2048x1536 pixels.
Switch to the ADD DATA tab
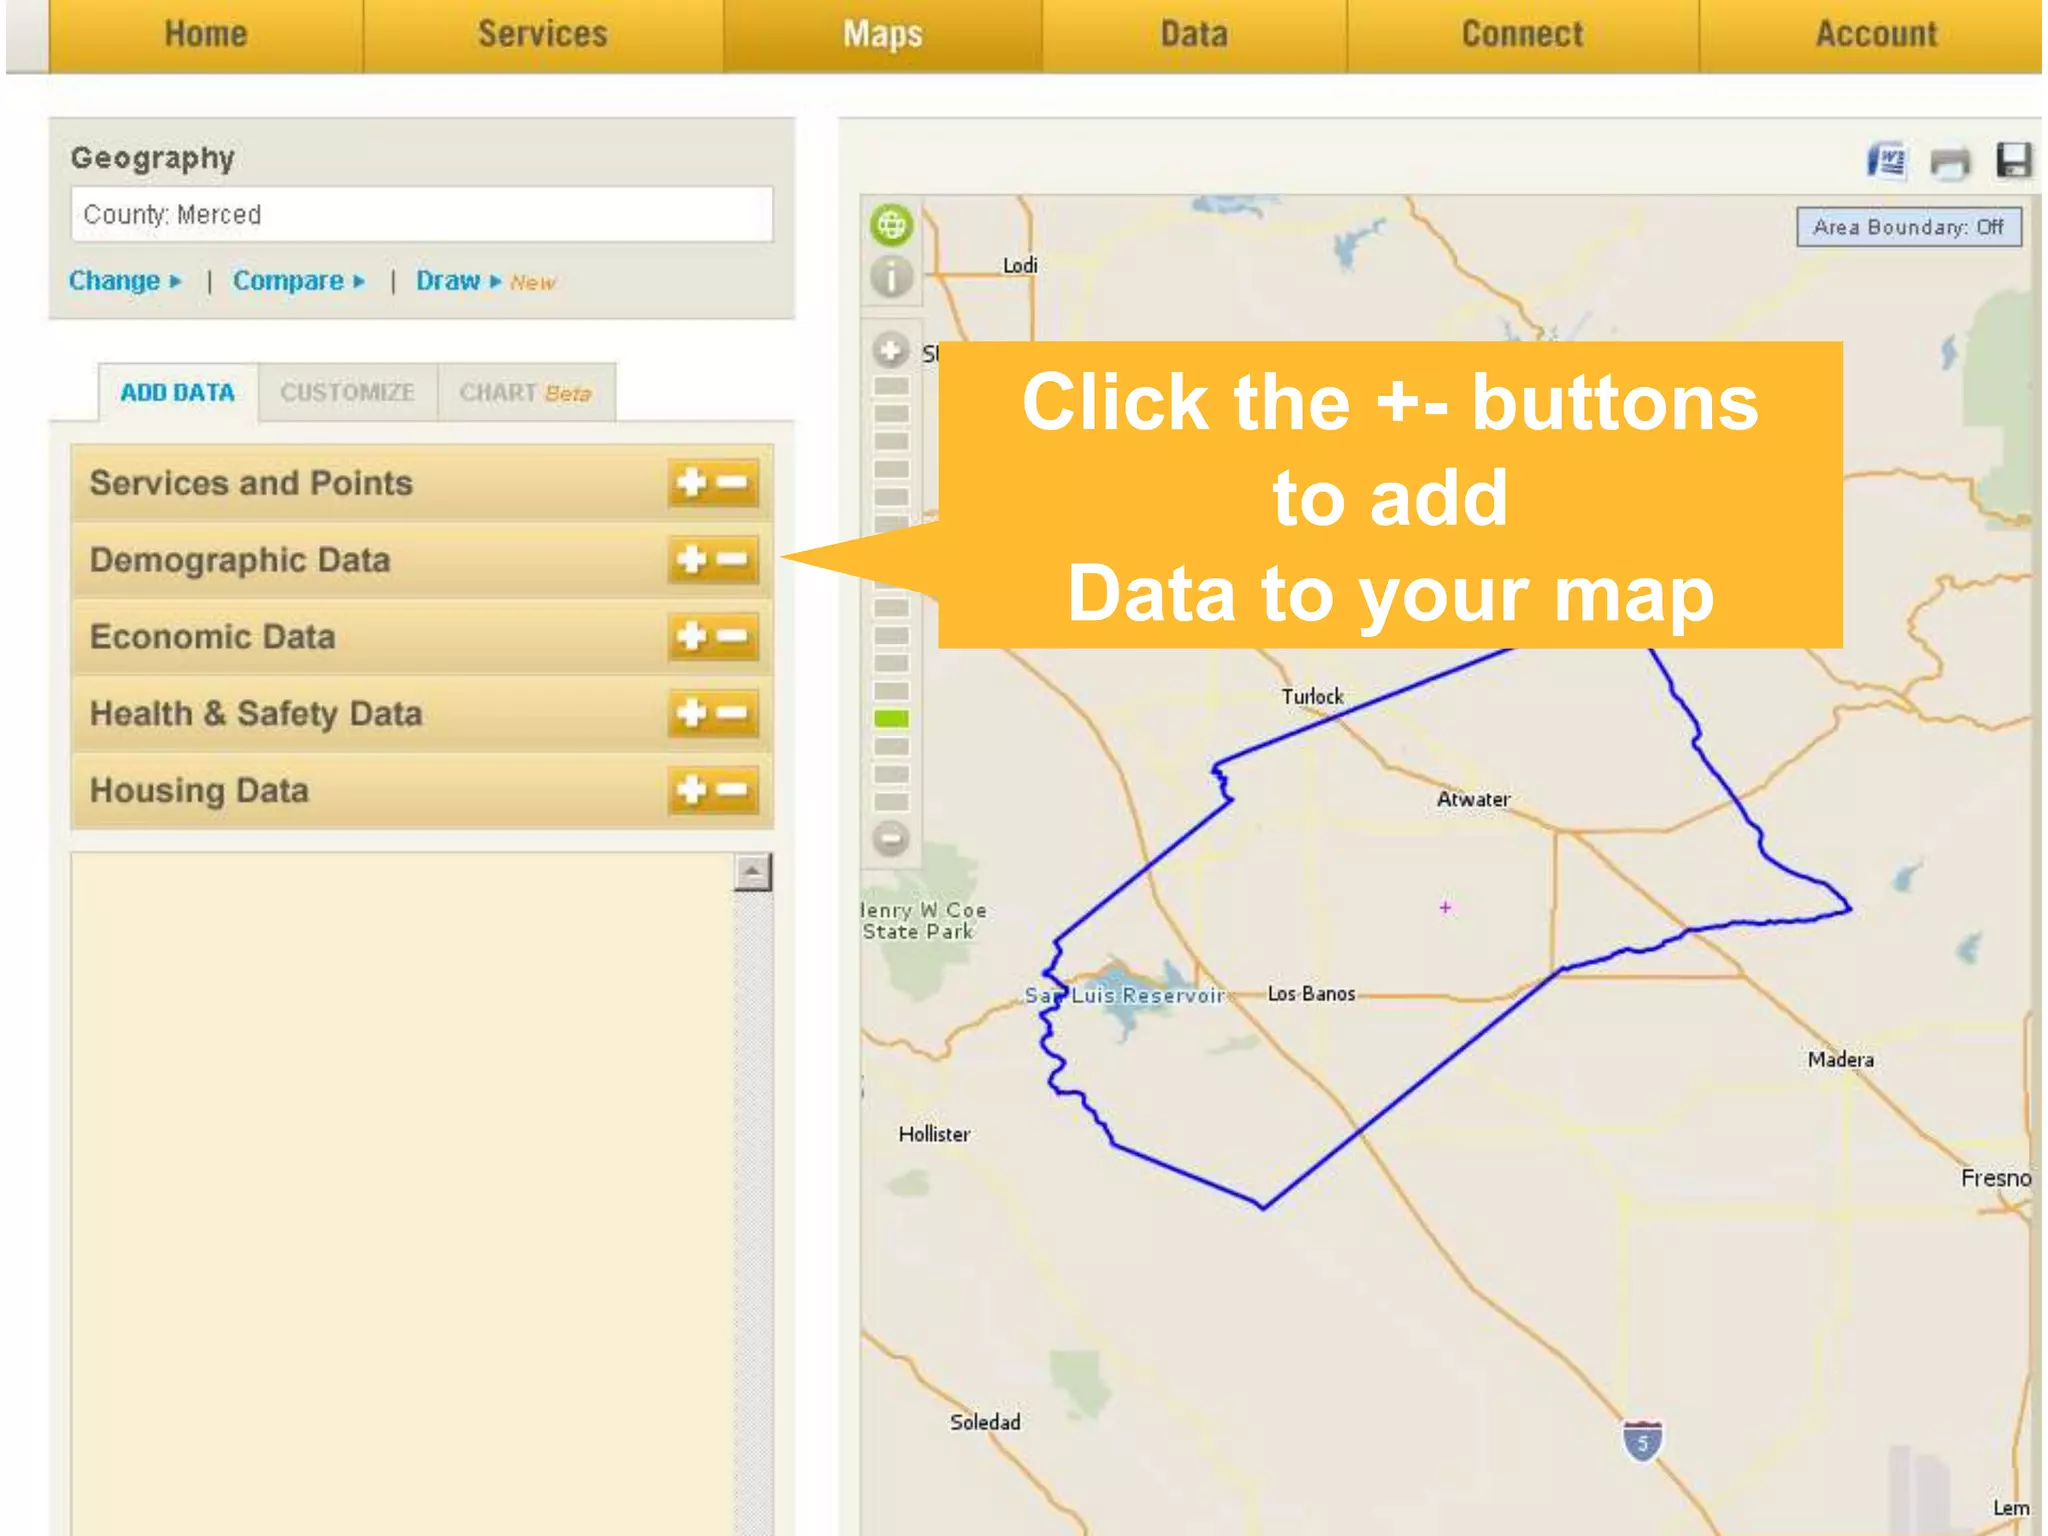[x=177, y=392]
